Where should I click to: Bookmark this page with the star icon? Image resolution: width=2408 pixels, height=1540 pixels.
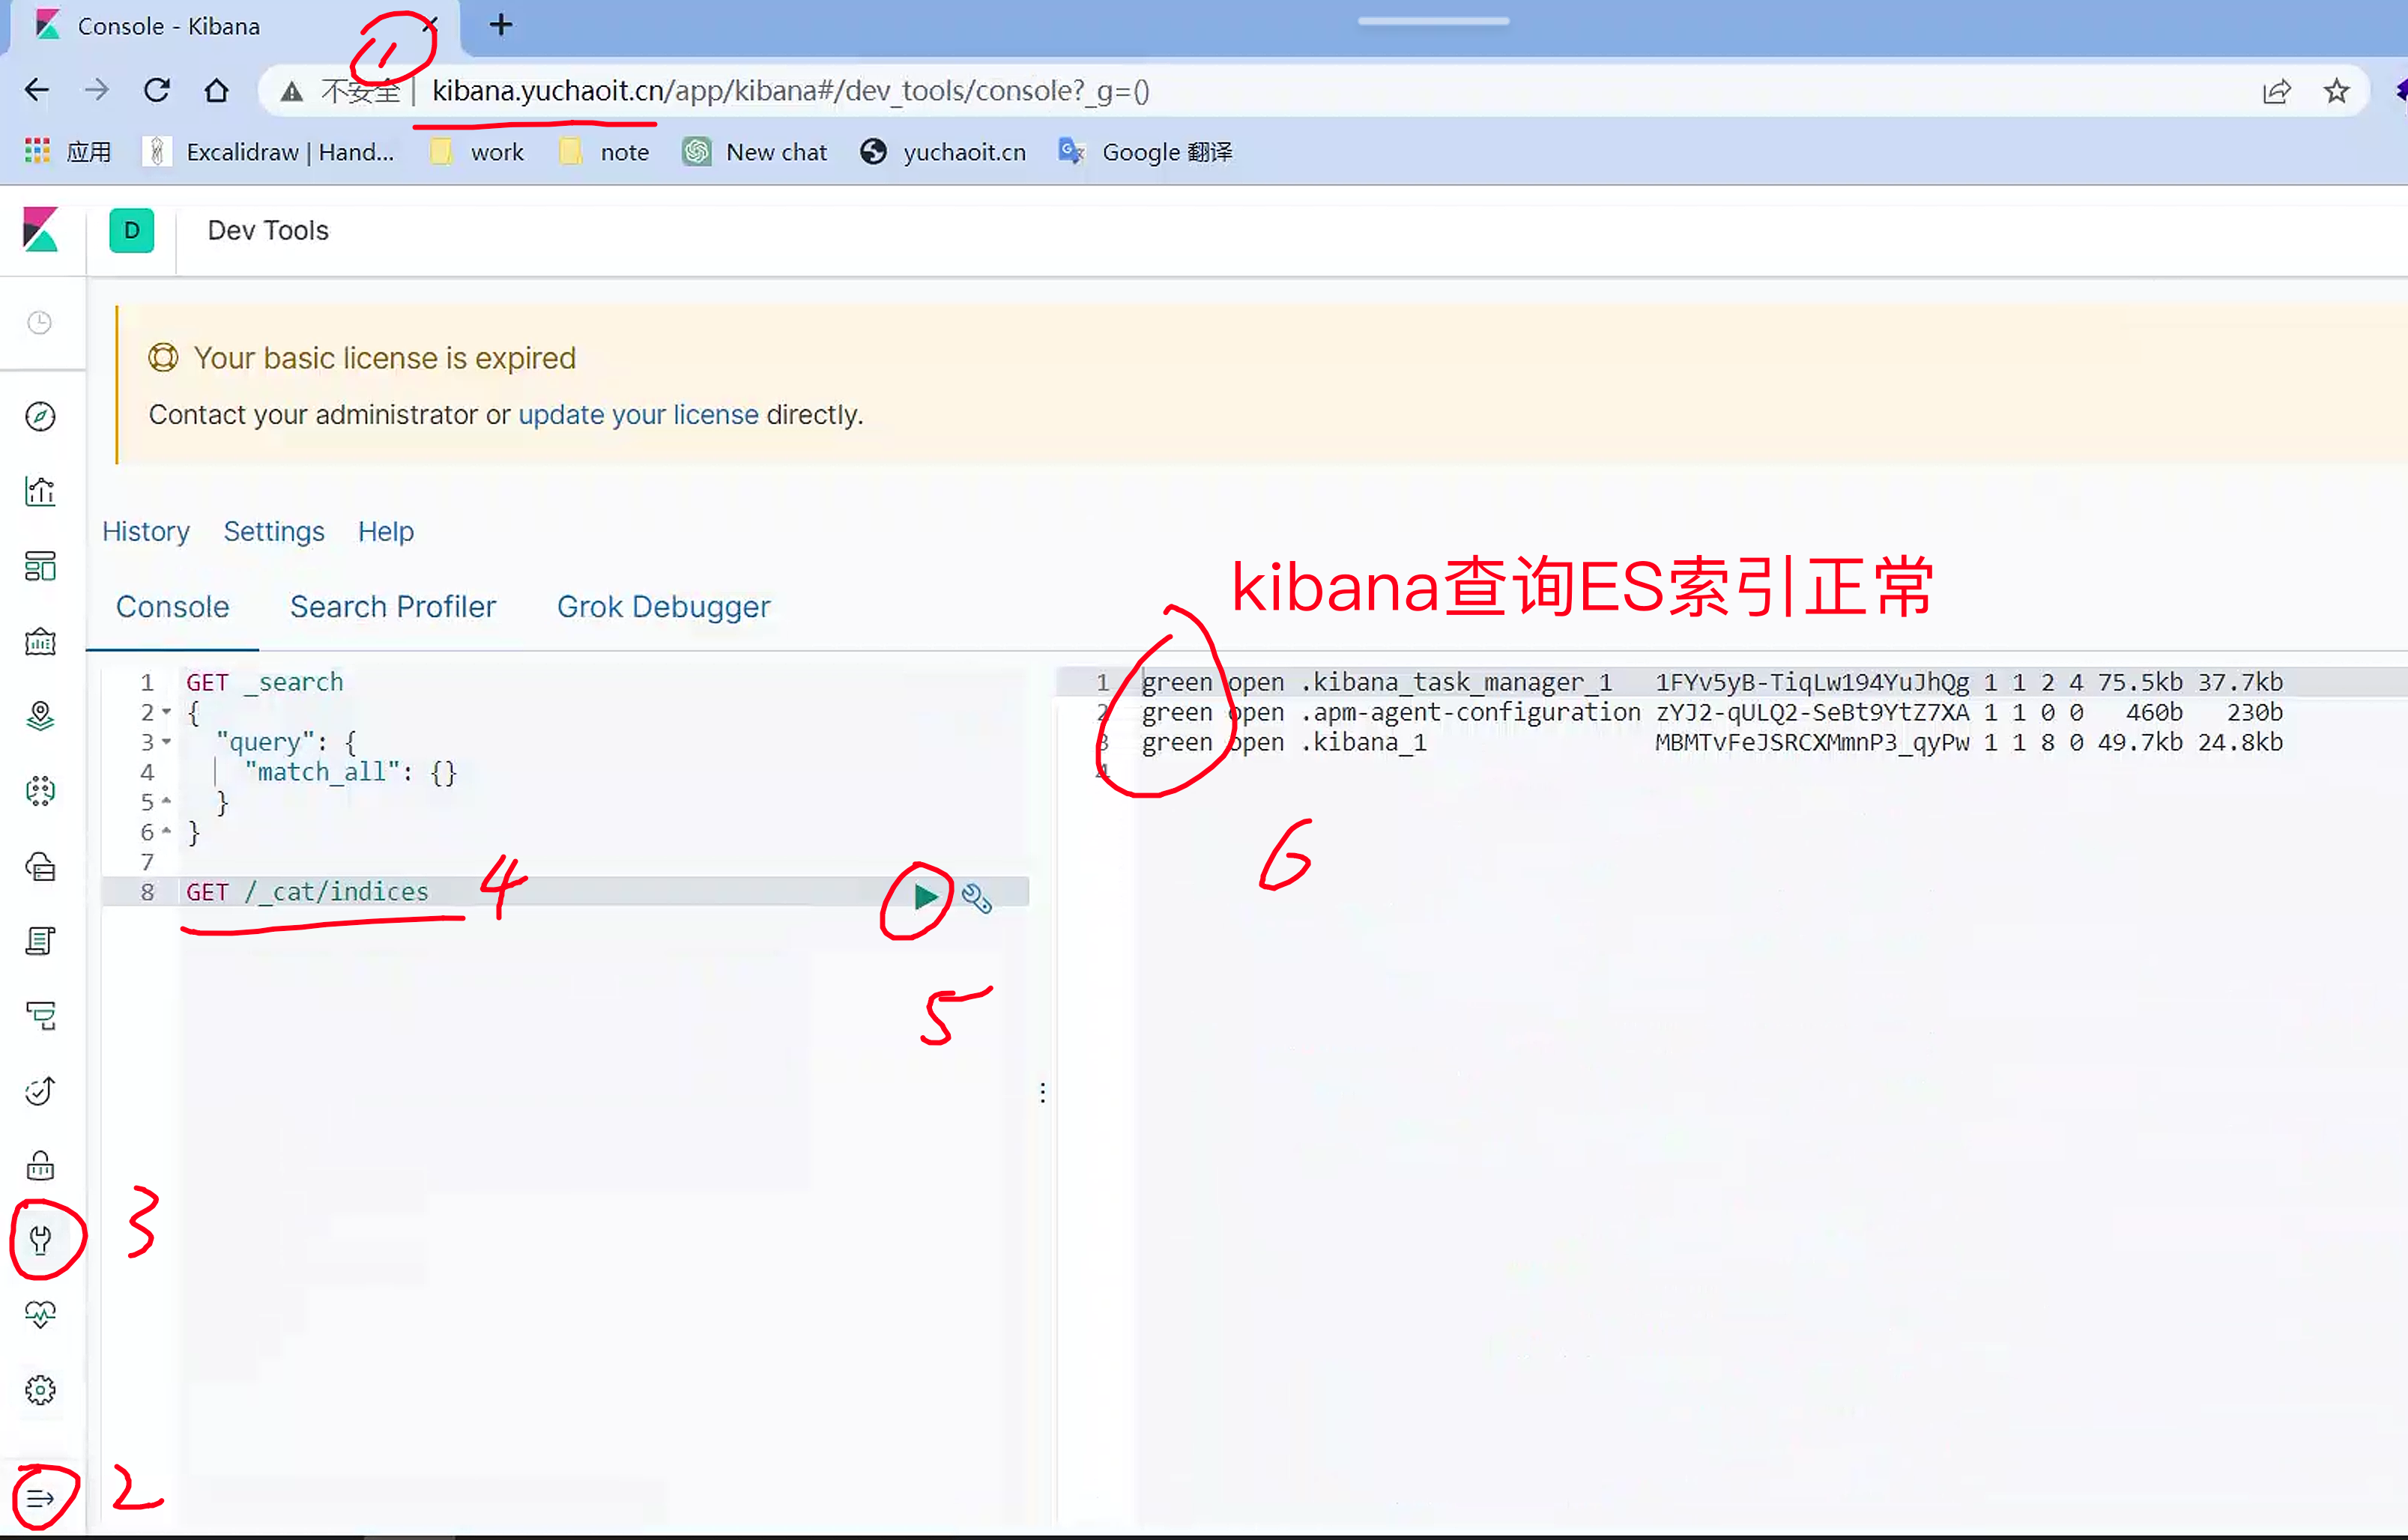[x=2335, y=91]
